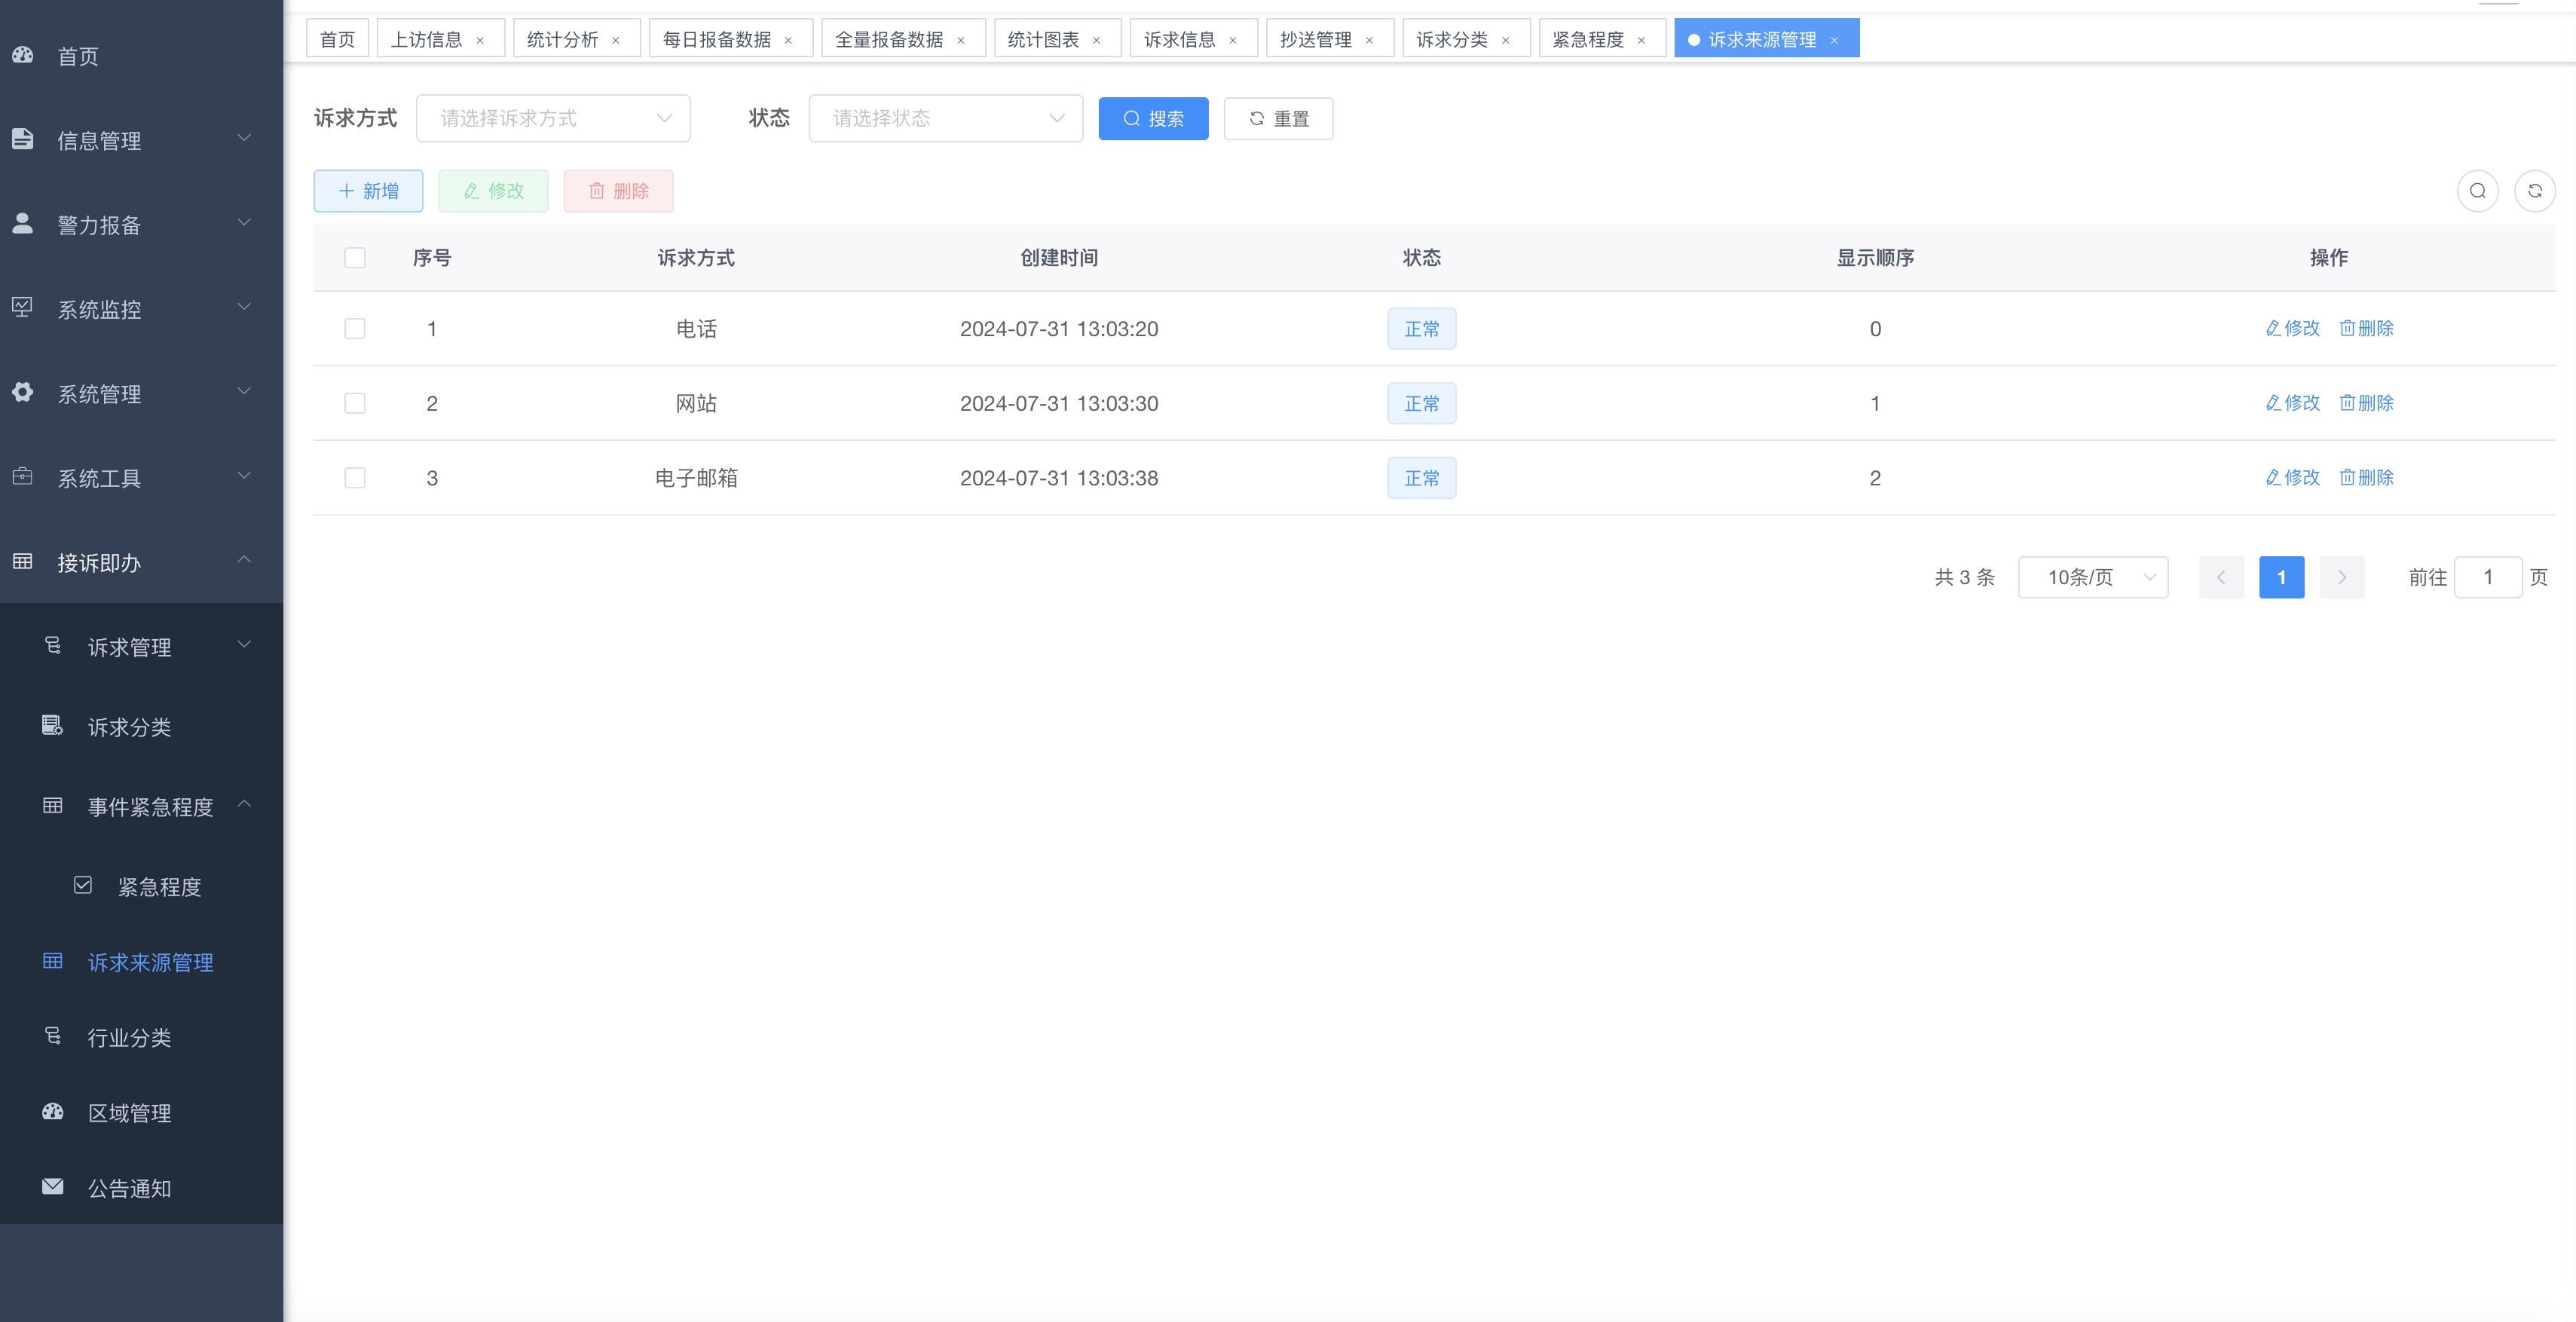Click the 系统管理 gear icon
2576x1322 pixels.
click(23, 392)
